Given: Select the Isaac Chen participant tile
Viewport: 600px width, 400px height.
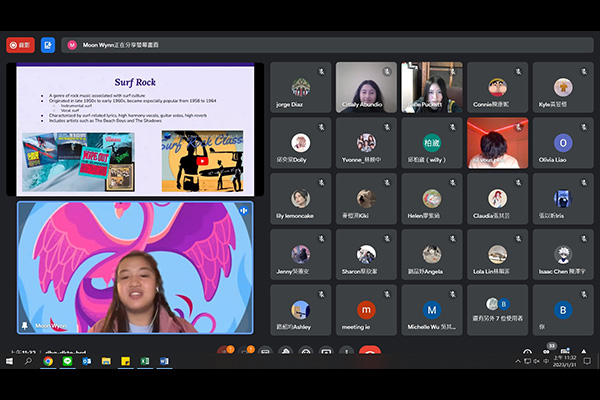Looking at the screenshot, I should 563,253.
